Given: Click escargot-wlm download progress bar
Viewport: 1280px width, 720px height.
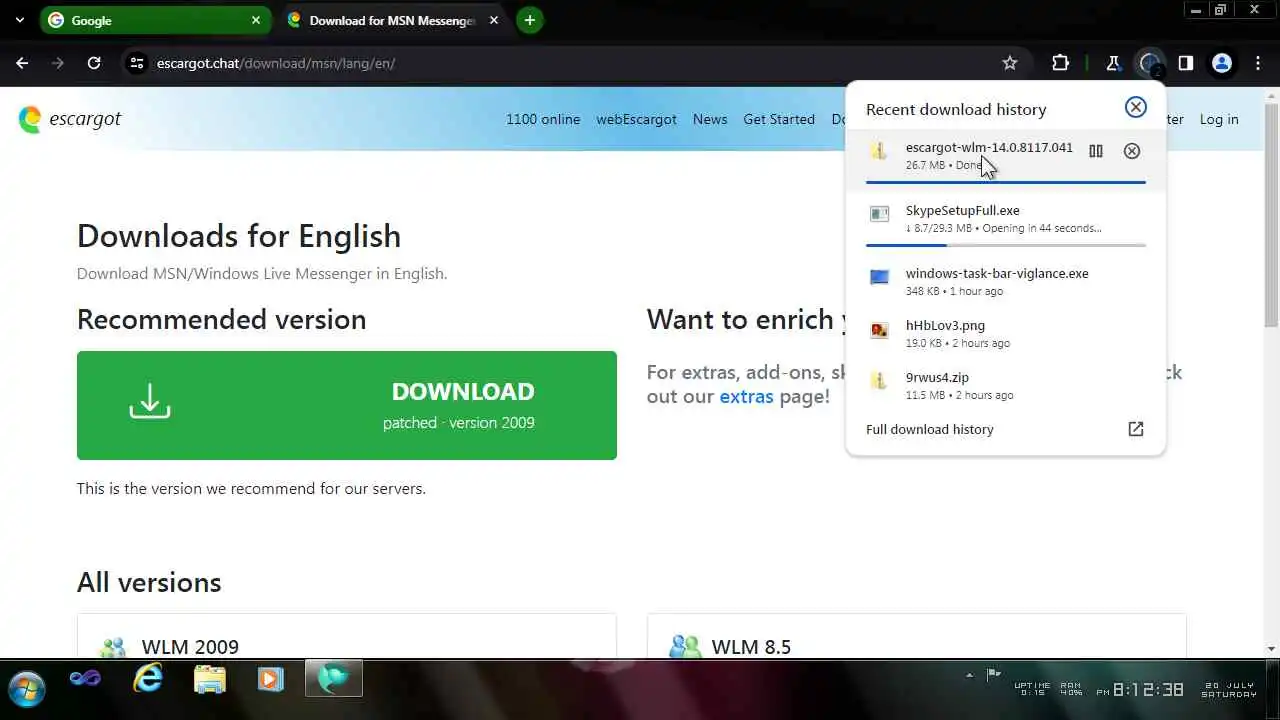Looking at the screenshot, I should point(1006,182).
